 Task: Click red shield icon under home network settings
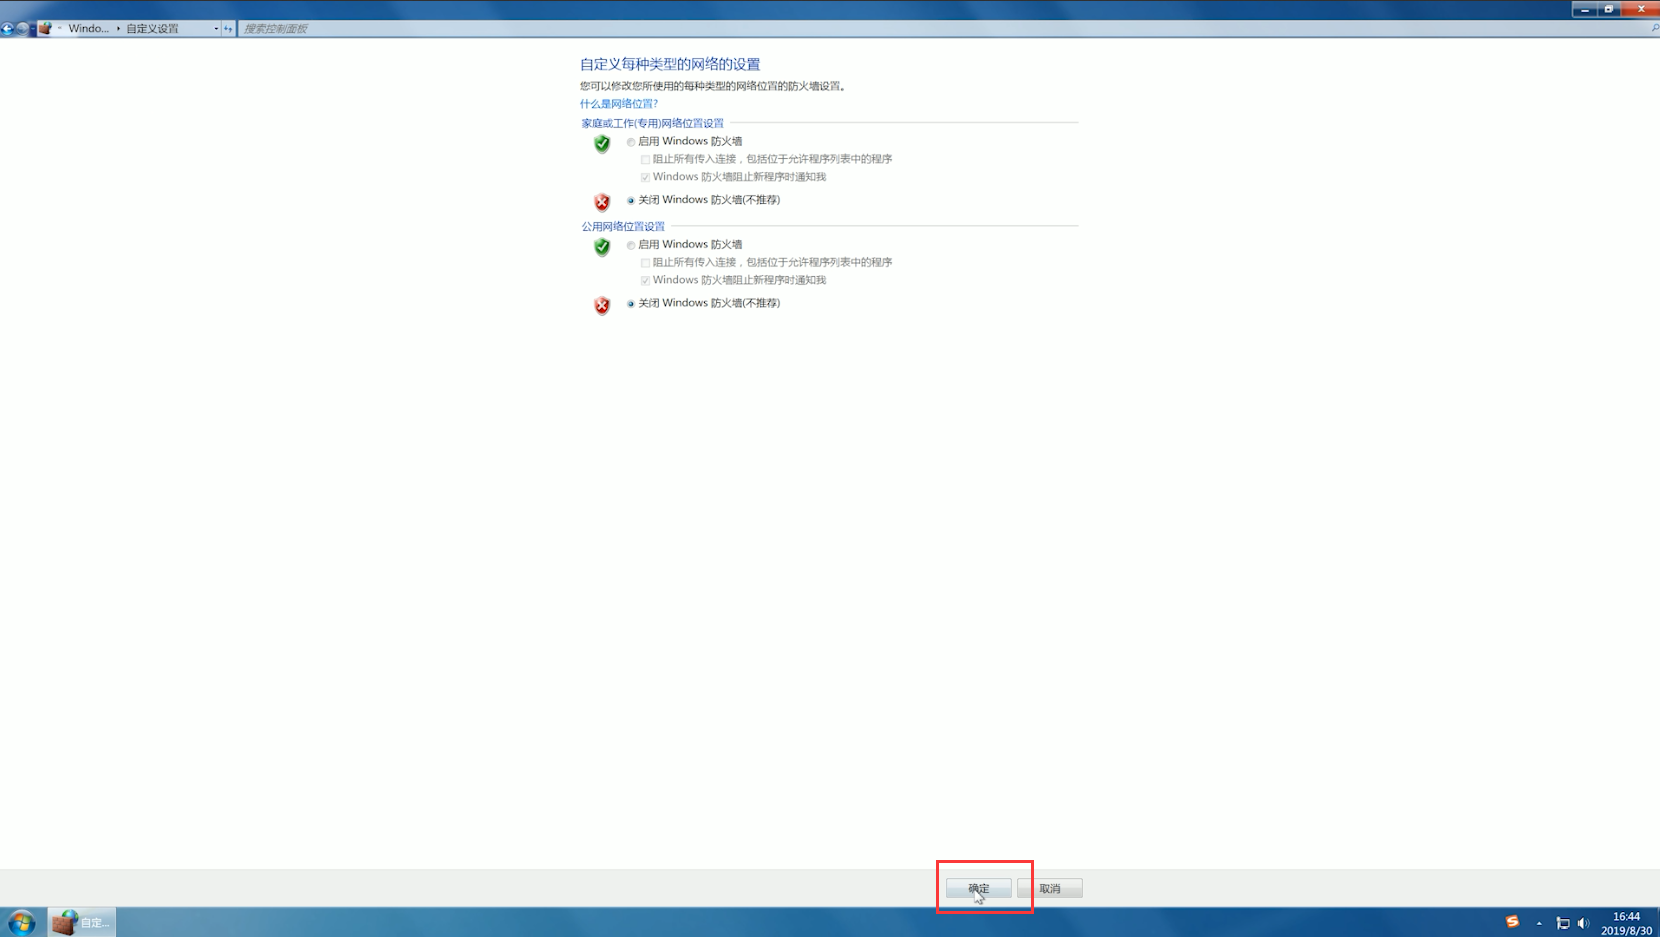click(x=602, y=202)
